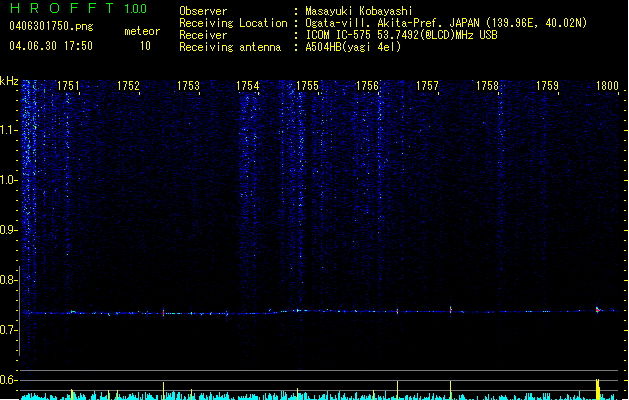Click the 1800 time label
The height and width of the screenshot is (400, 629).
click(x=607, y=86)
